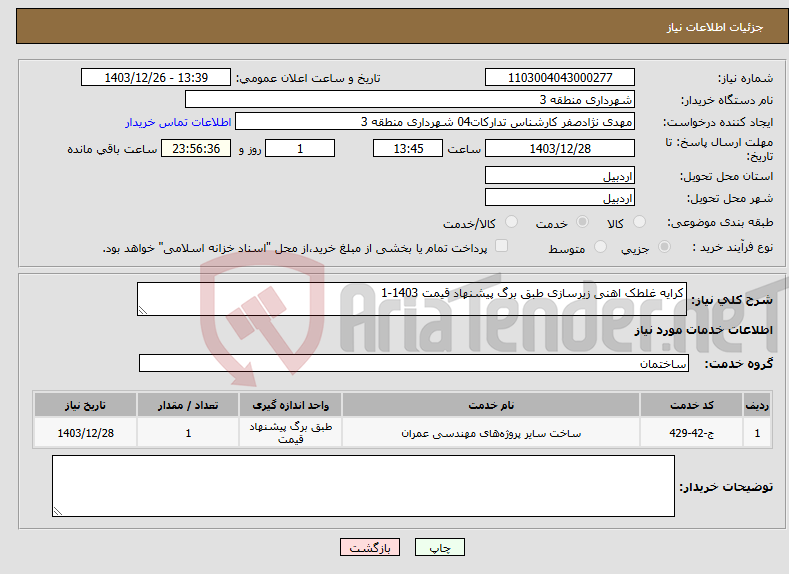
Task: Select the خدمت radio button
Action: (x=582, y=222)
